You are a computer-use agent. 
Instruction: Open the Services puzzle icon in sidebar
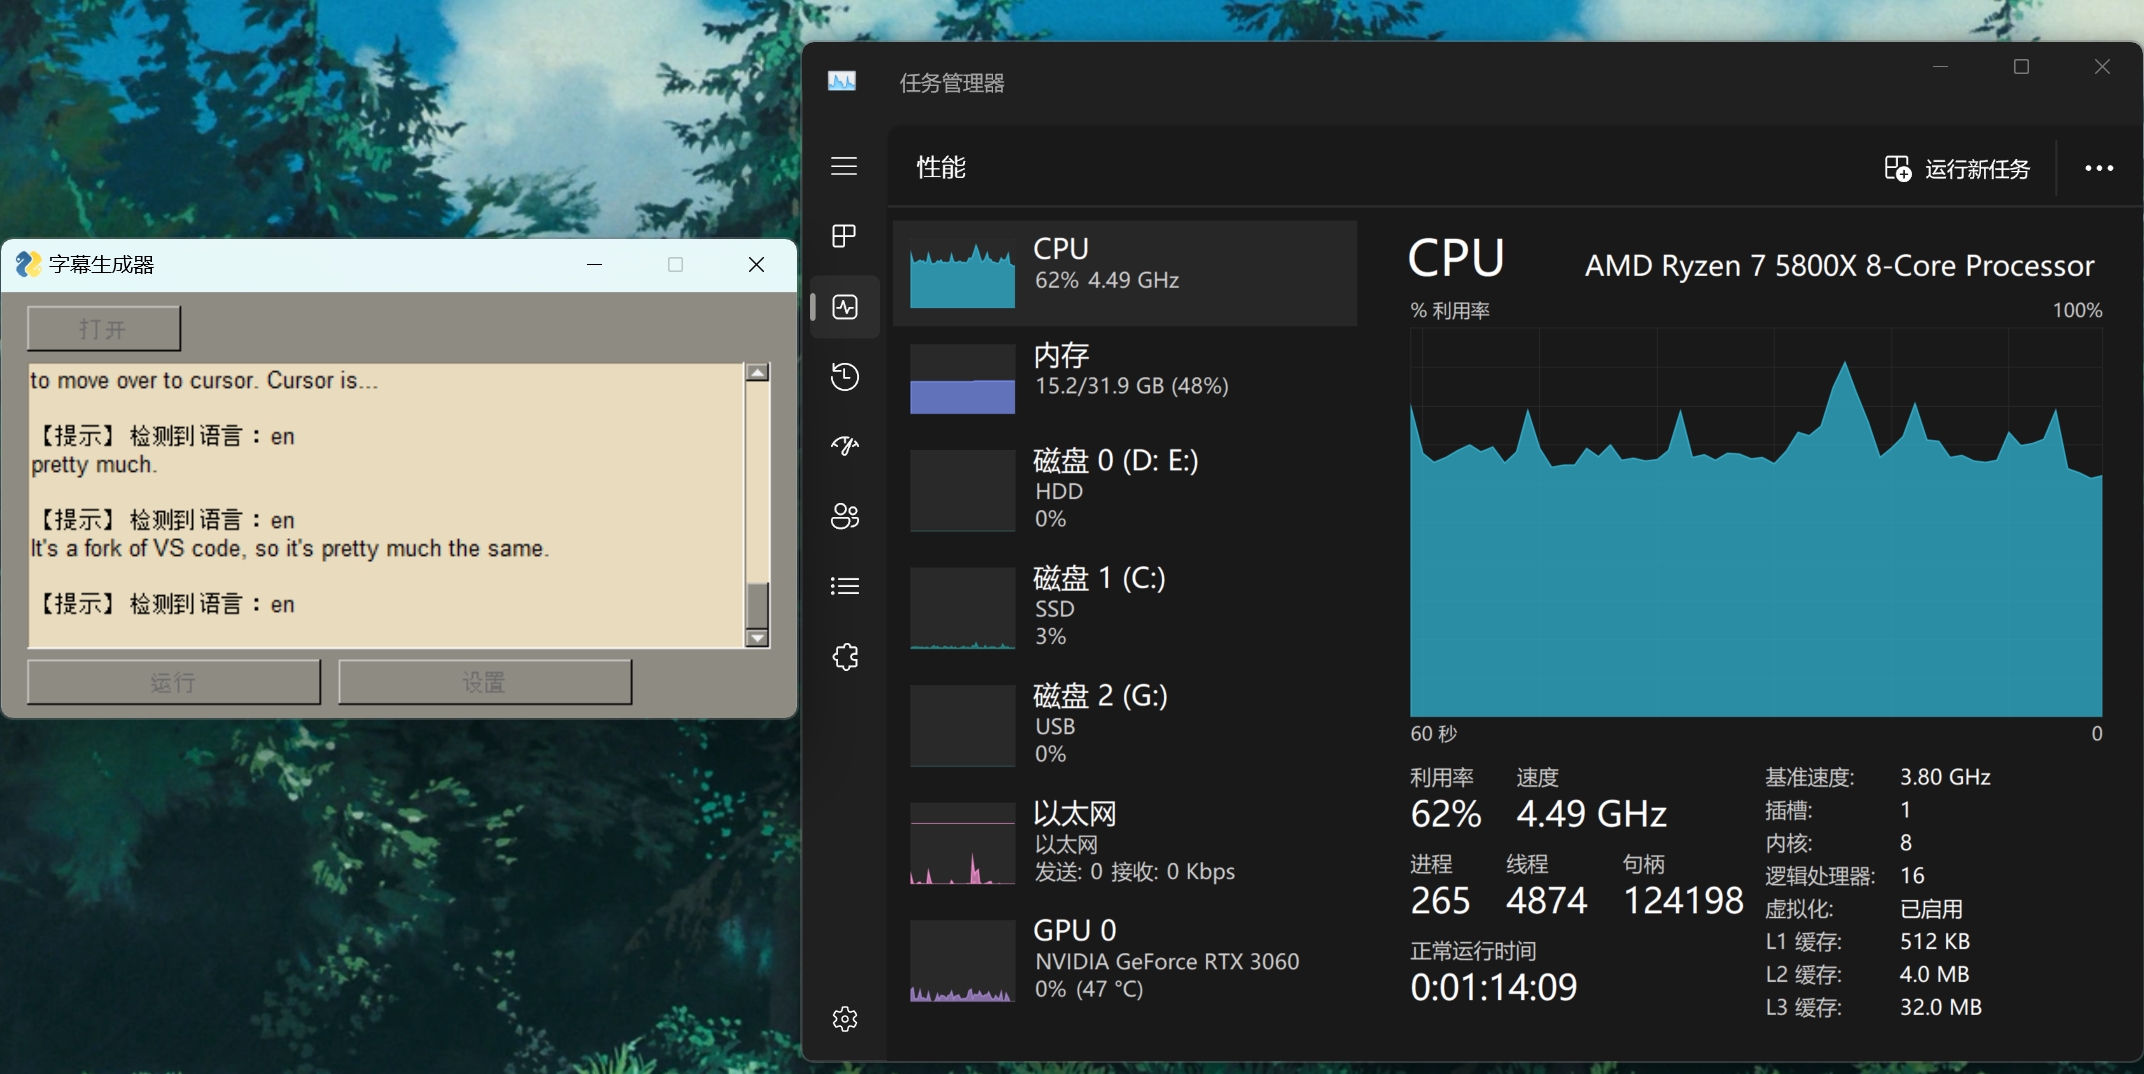tap(845, 656)
